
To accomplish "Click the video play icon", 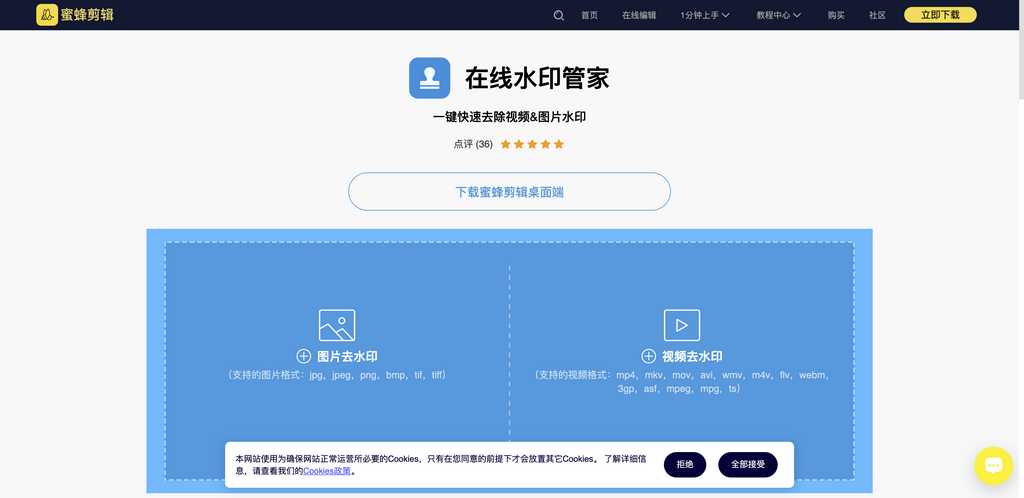I will [x=682, y=325].
